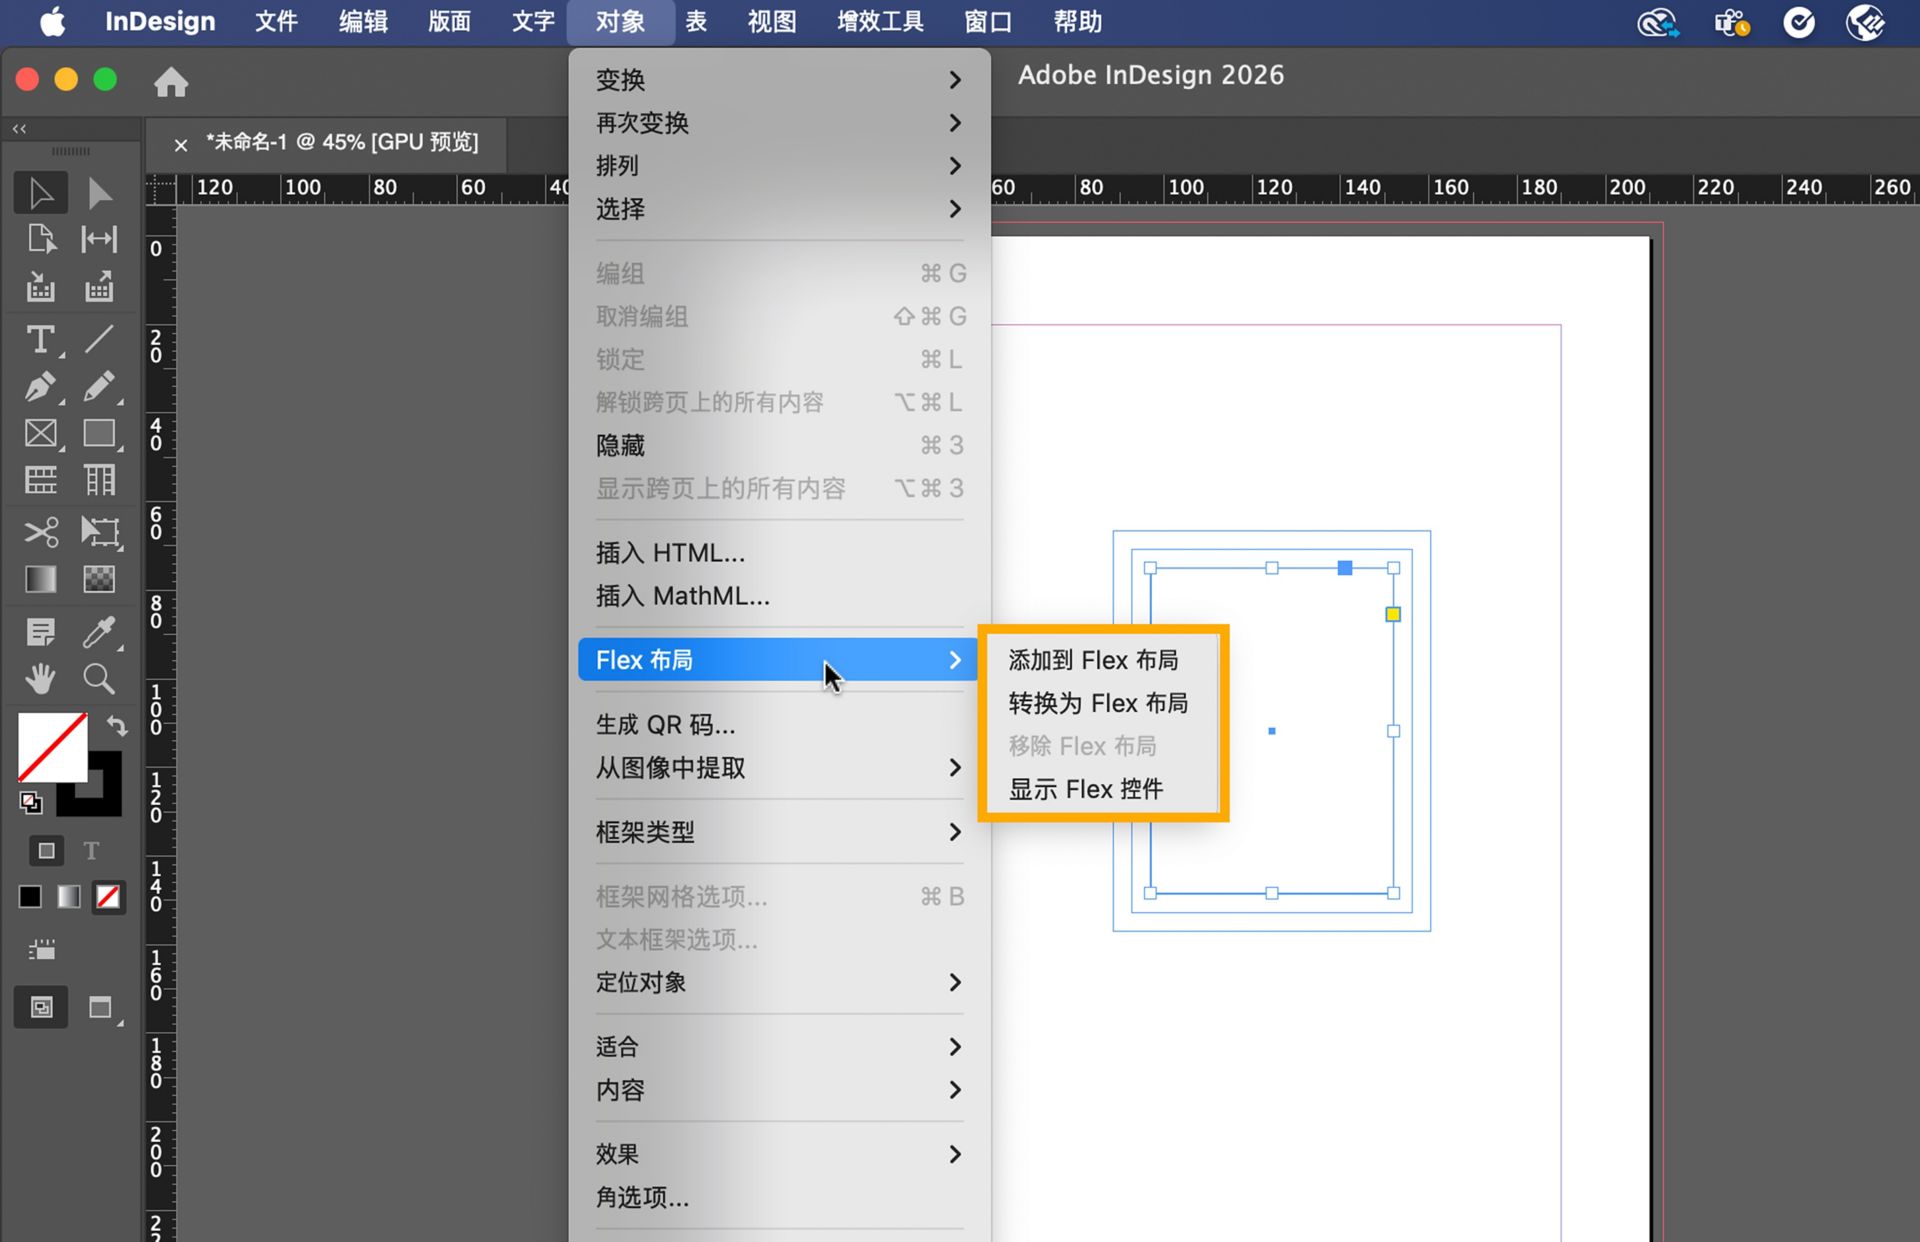Collapse the toolbar with the double-arrow
Image resolution: width=1920 pixels, height=1242 pixels.
point(18,128)
